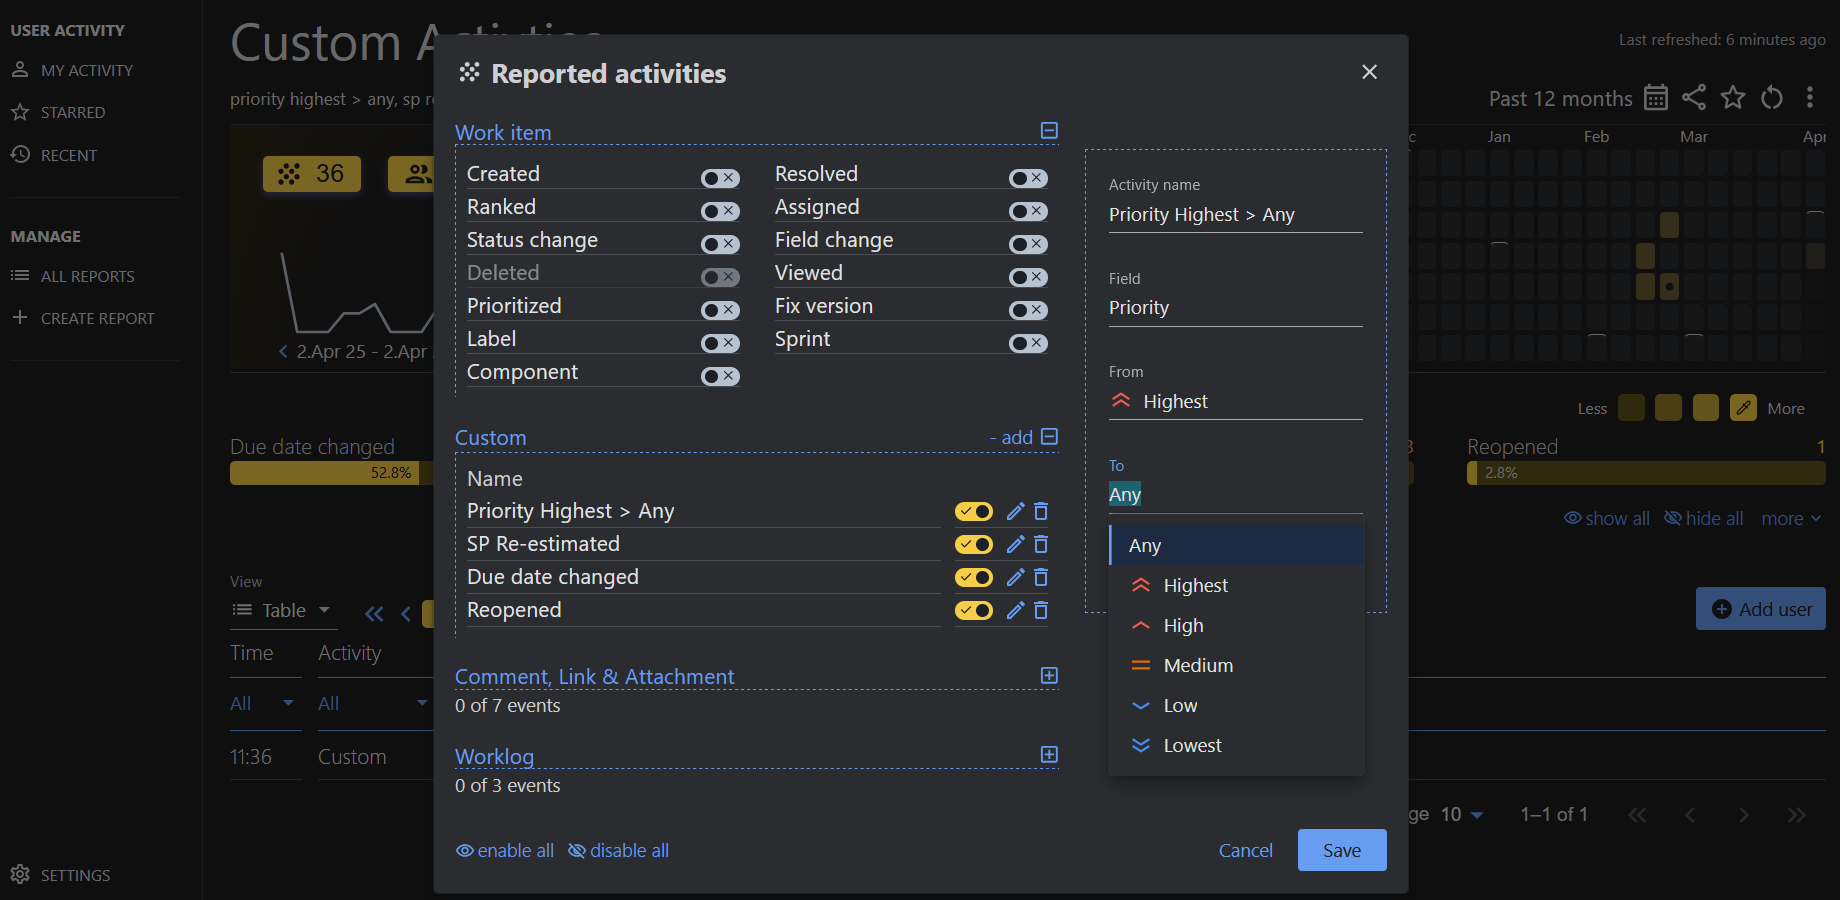Image resolution: width=1840 pixels, height=900 pixels.
Task: Open the three-dot overflow menu
Action: [x=1810, y=98]
